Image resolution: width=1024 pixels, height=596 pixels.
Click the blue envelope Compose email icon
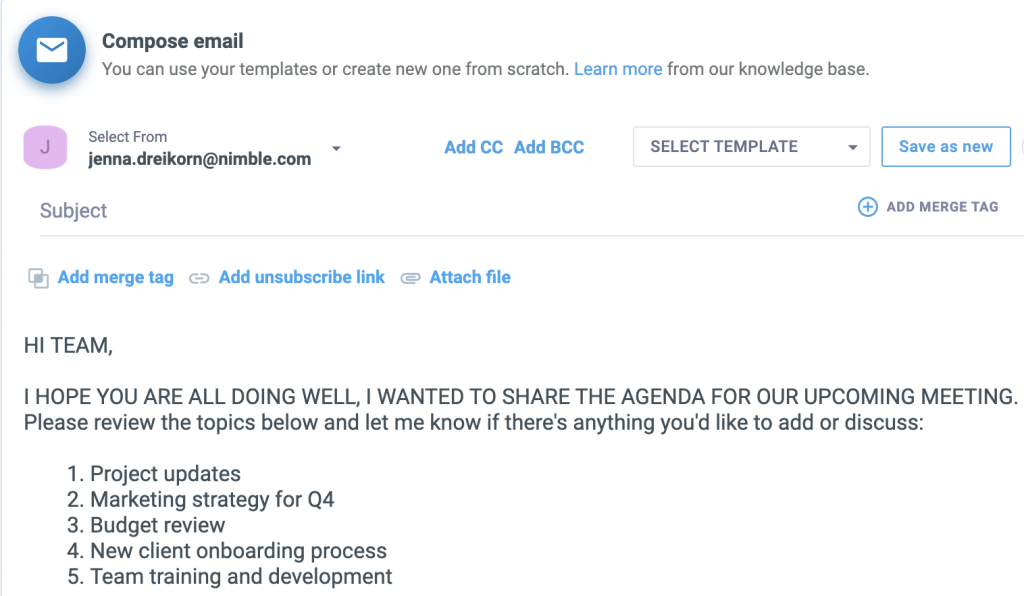(x=51, y=51)
